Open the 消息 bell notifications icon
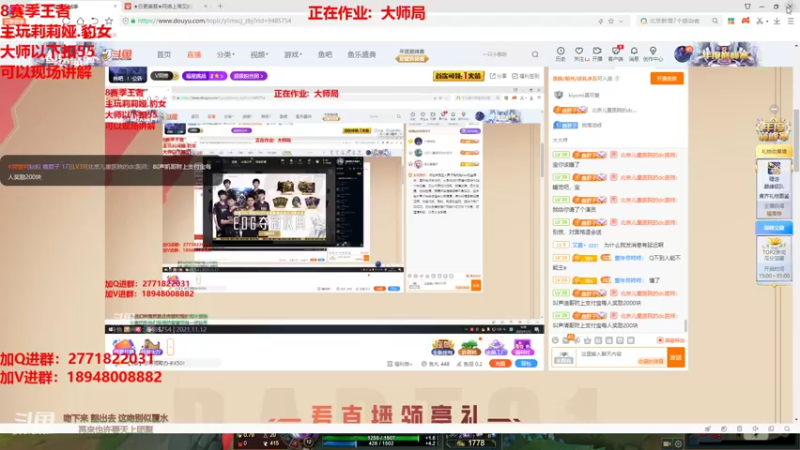Screen dimensions: 800x450 click(x=634, y=54)
